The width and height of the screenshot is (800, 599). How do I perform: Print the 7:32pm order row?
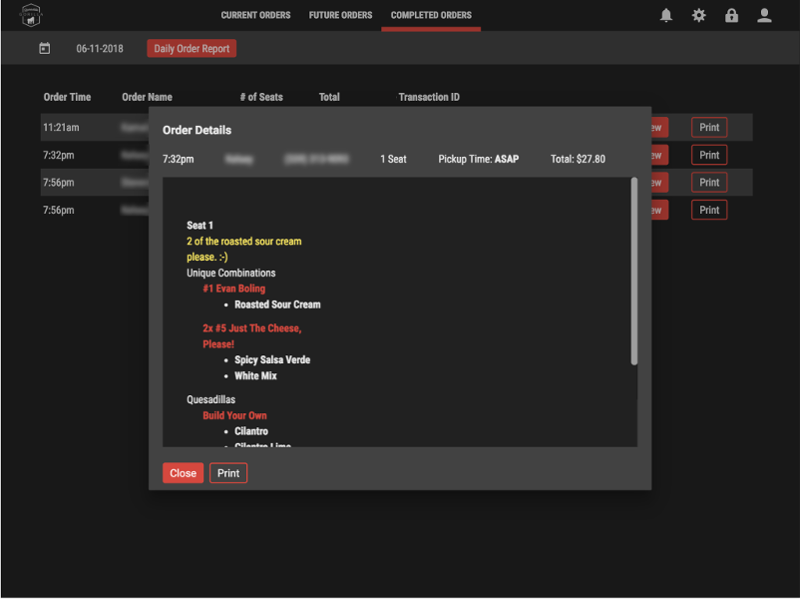point(709,155)
